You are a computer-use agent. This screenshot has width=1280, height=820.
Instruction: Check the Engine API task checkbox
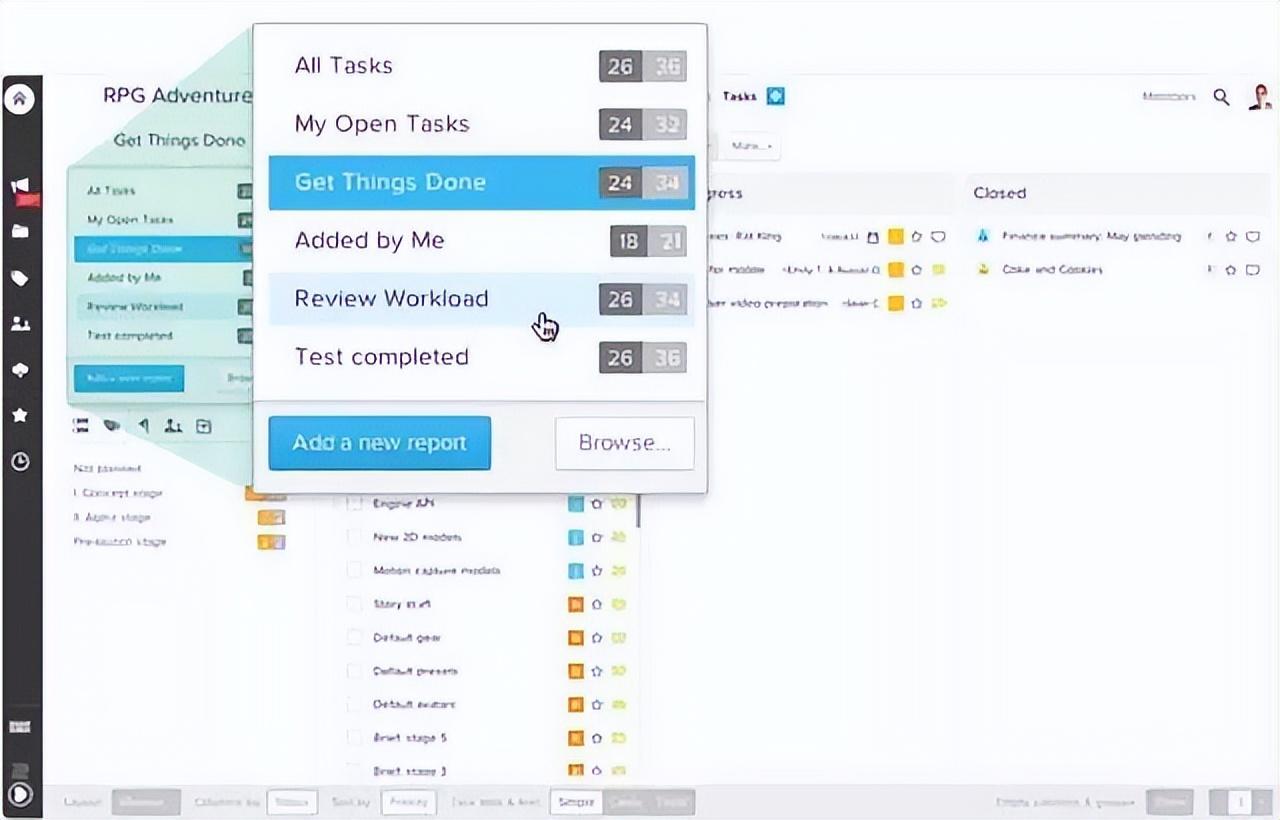(354, 504)
